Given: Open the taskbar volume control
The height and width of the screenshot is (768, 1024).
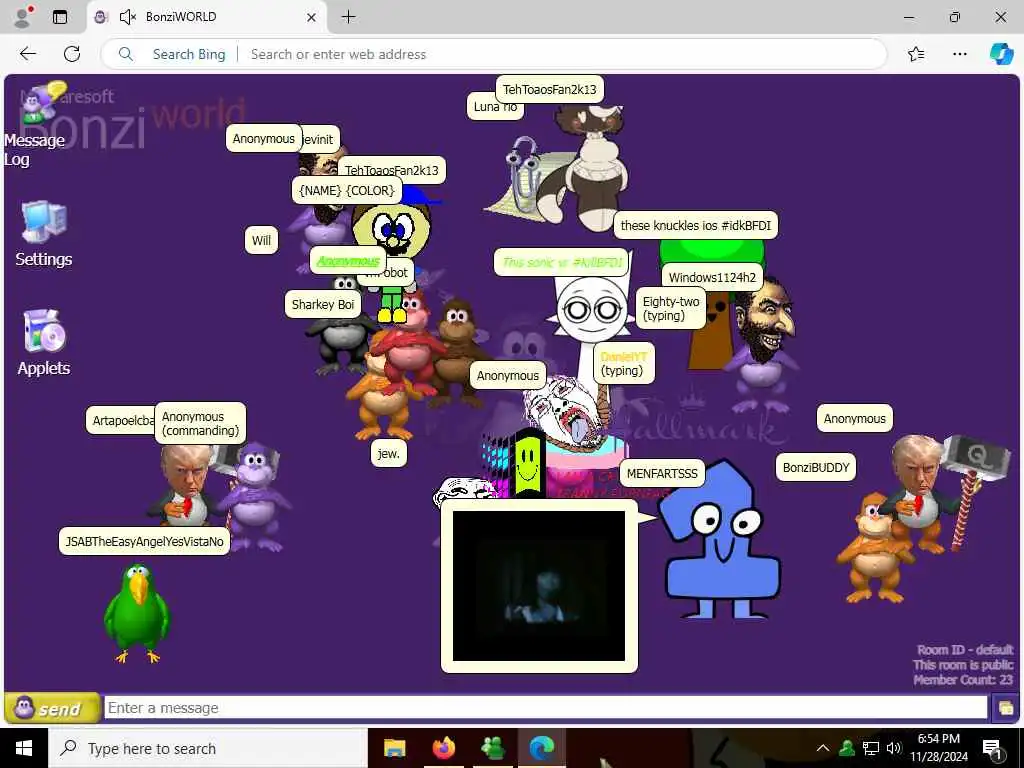Looking at the screenshot, I should 893,748.
